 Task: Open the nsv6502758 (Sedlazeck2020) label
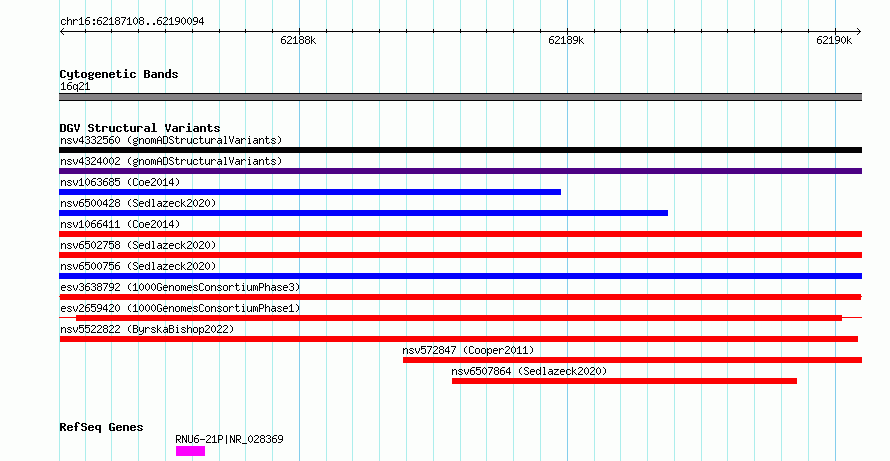pos(138,245)
